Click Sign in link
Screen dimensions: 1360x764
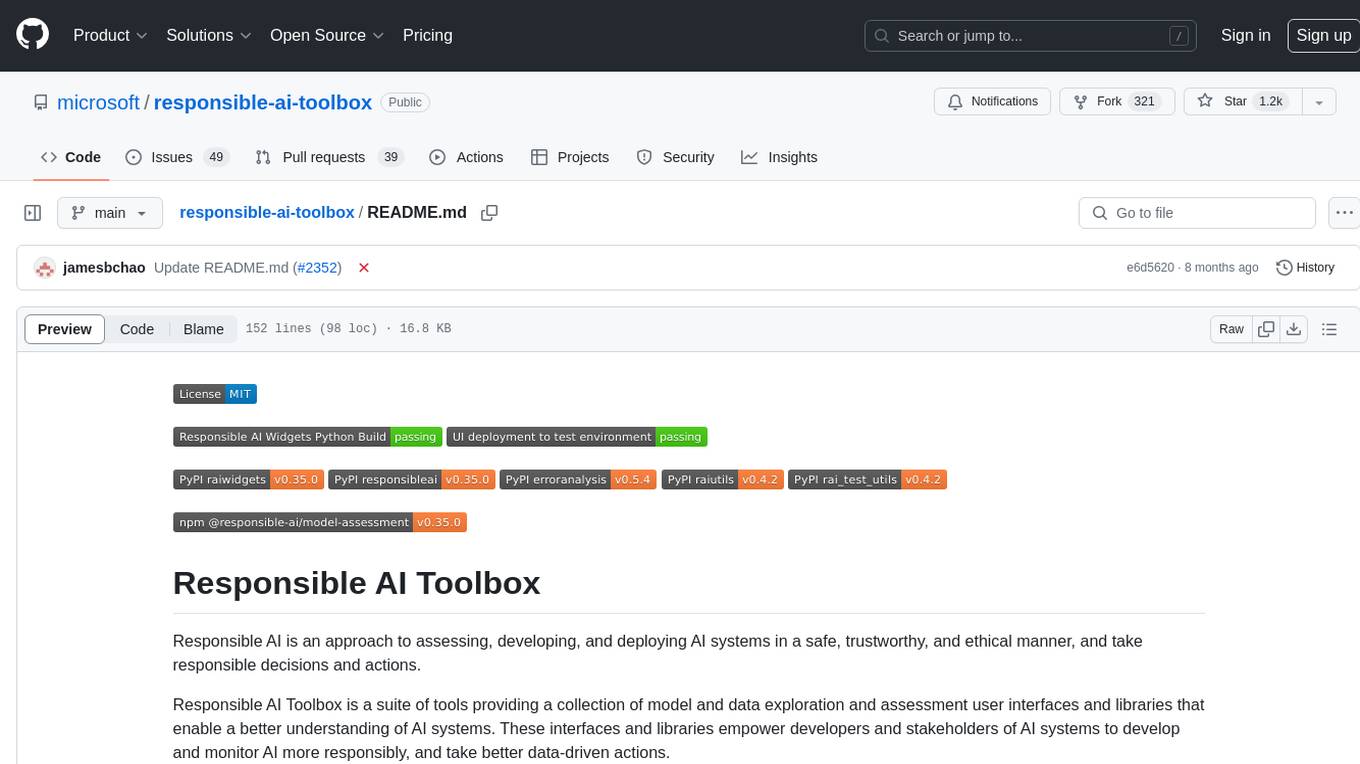point(1245,35)
